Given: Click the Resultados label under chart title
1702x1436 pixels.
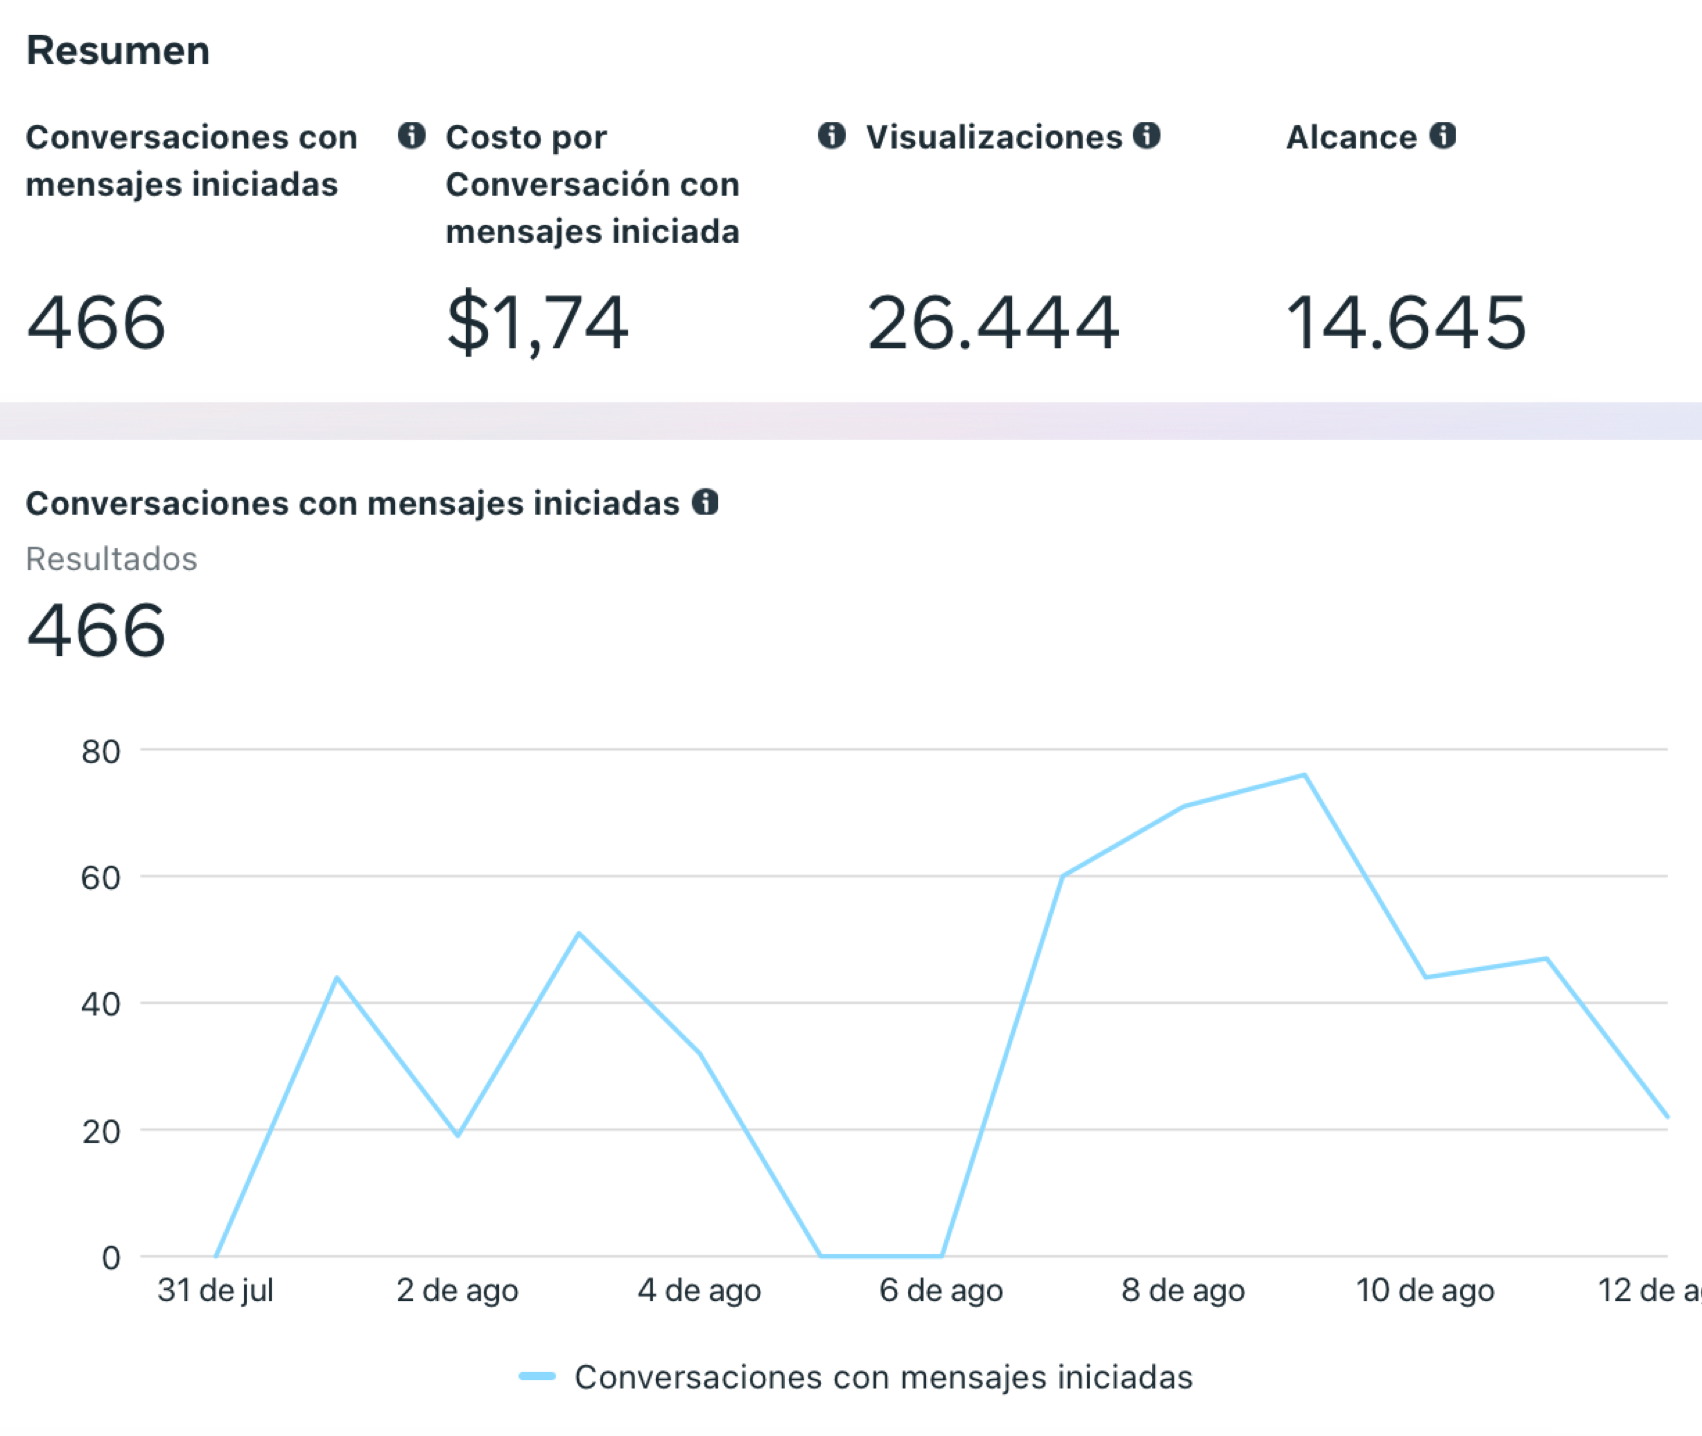Looking at the screenshot, I should (x=112, y=559).
